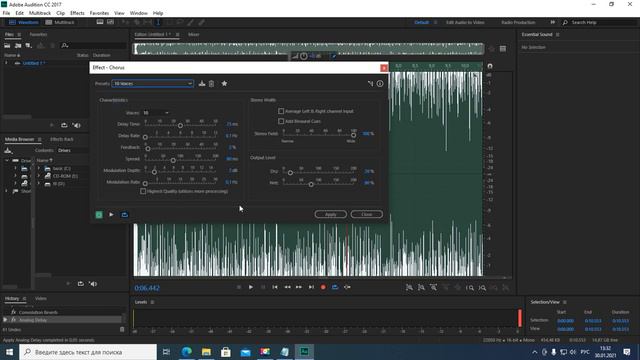Import file icon in Files panel
640x360 pixels.
click(x=18, y=45)
